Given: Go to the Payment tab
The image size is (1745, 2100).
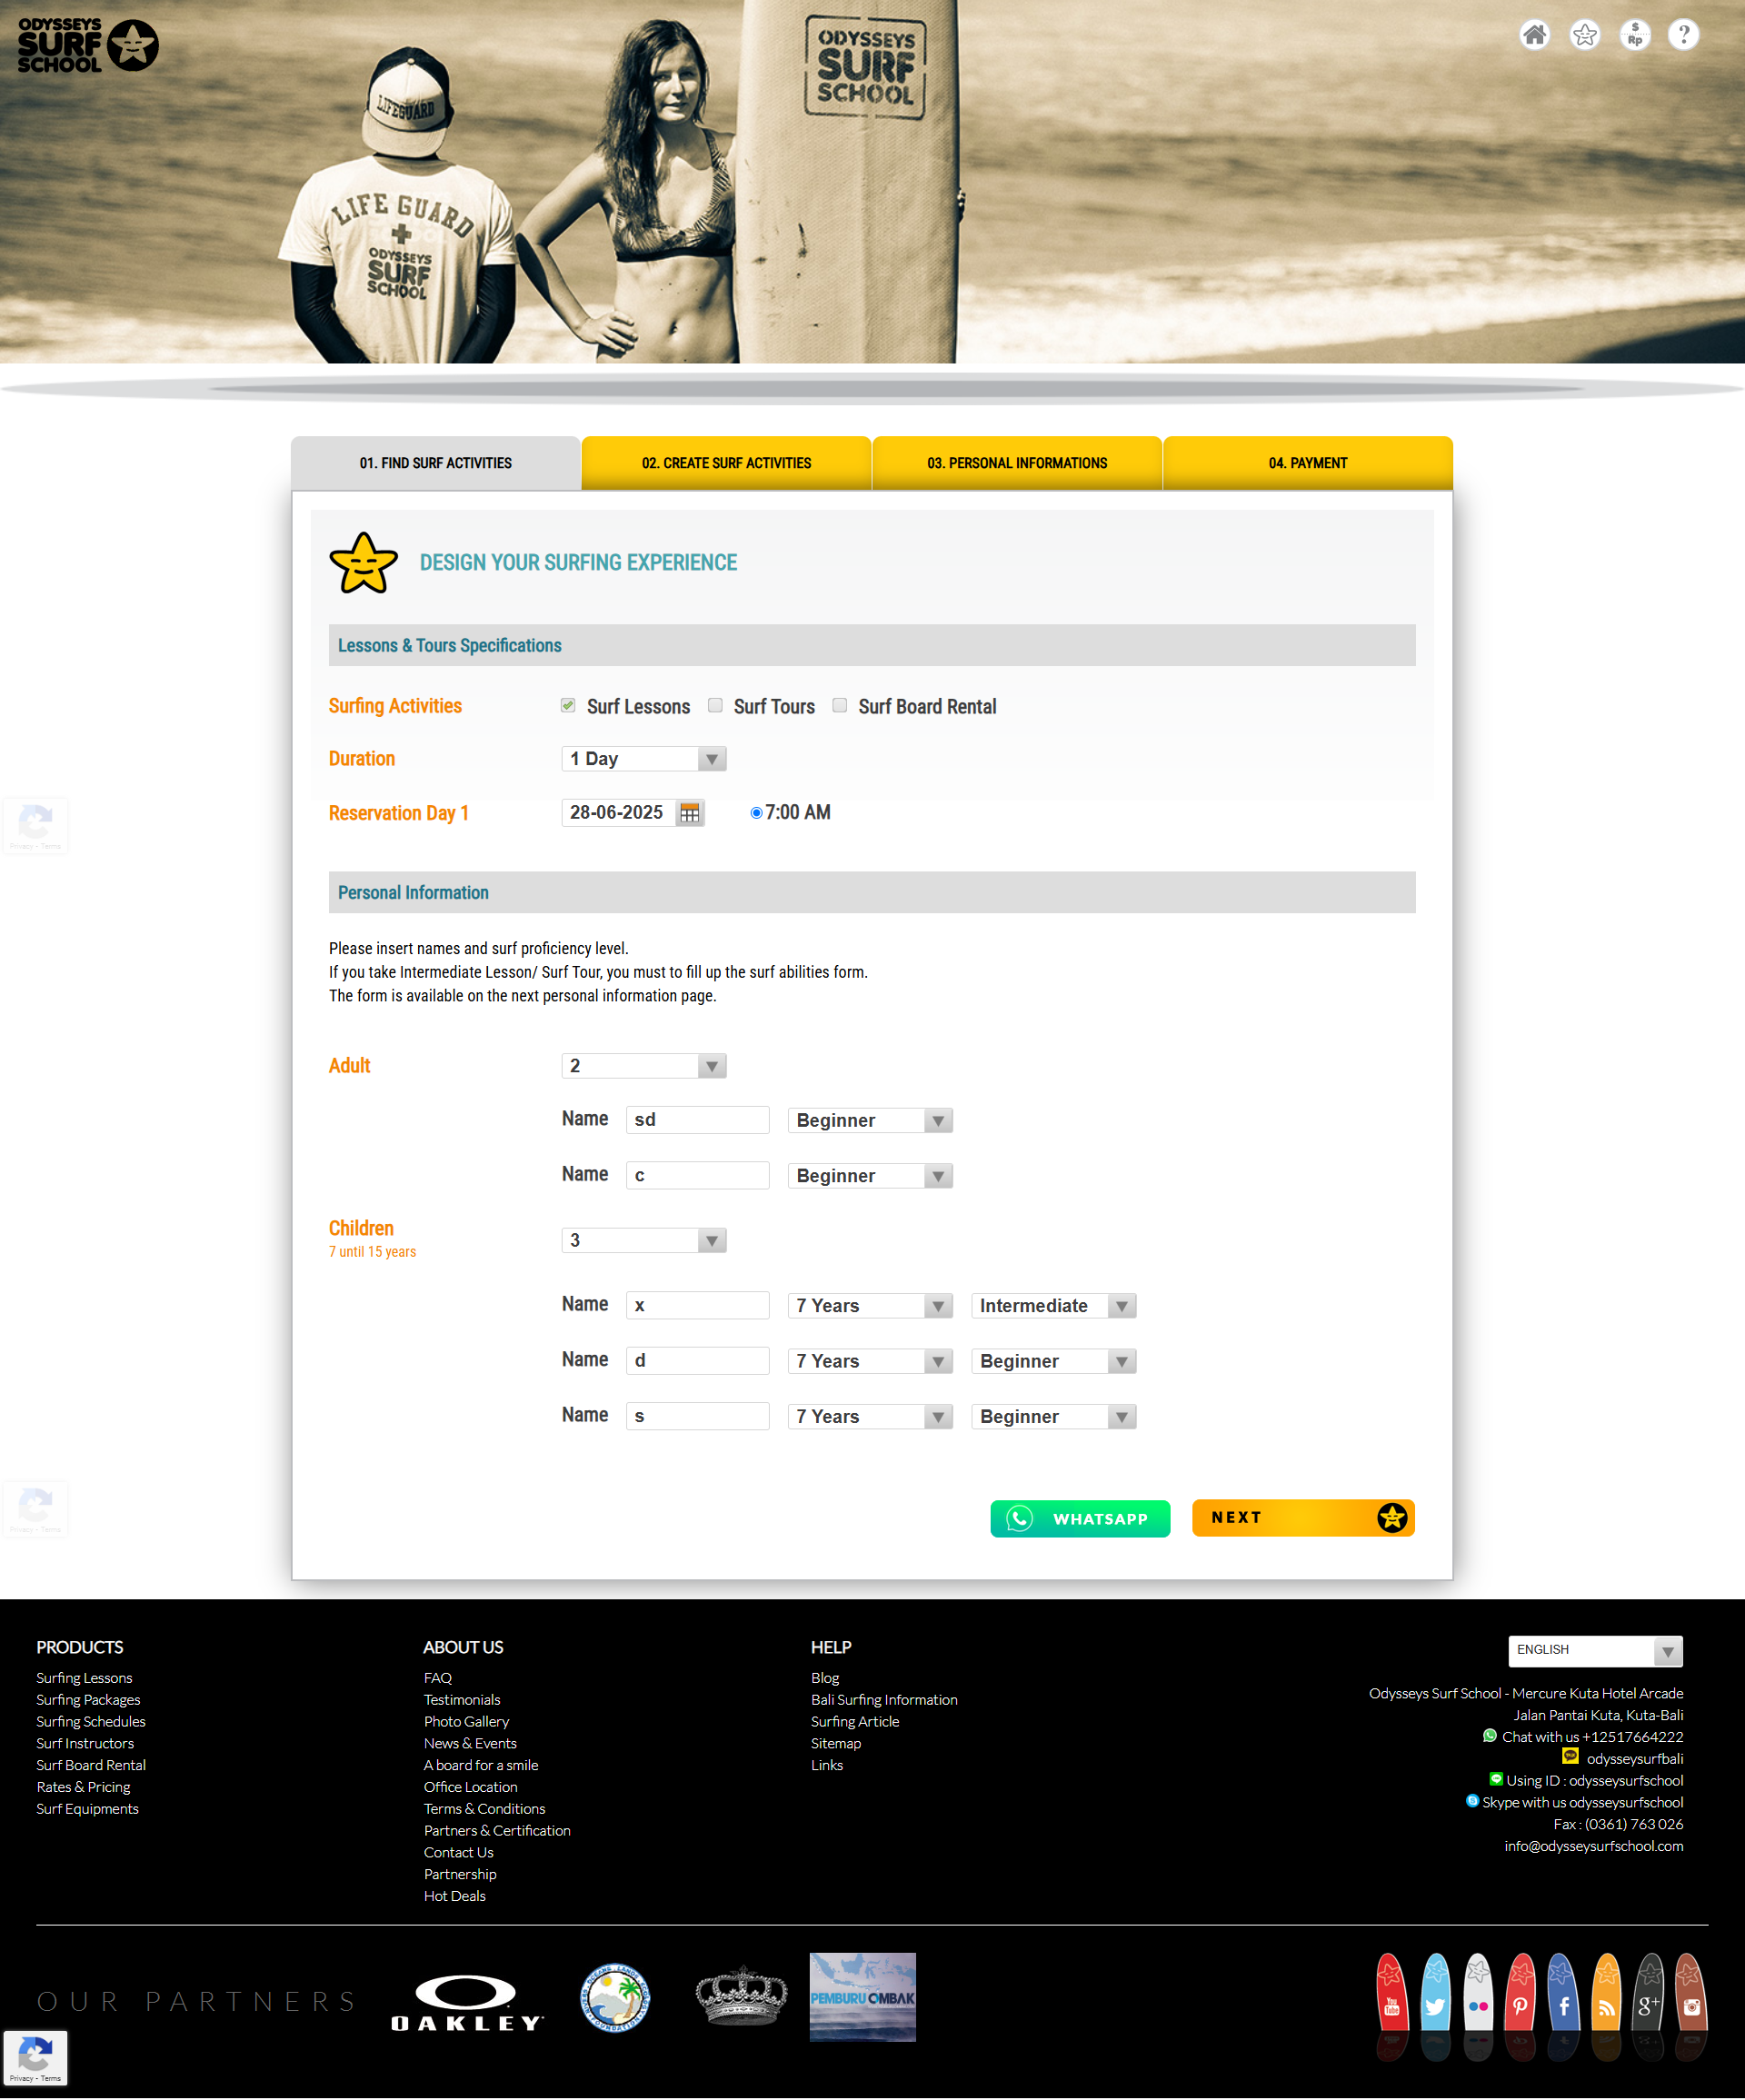Looking at the screenshot, I should [x=1307, y=463].
